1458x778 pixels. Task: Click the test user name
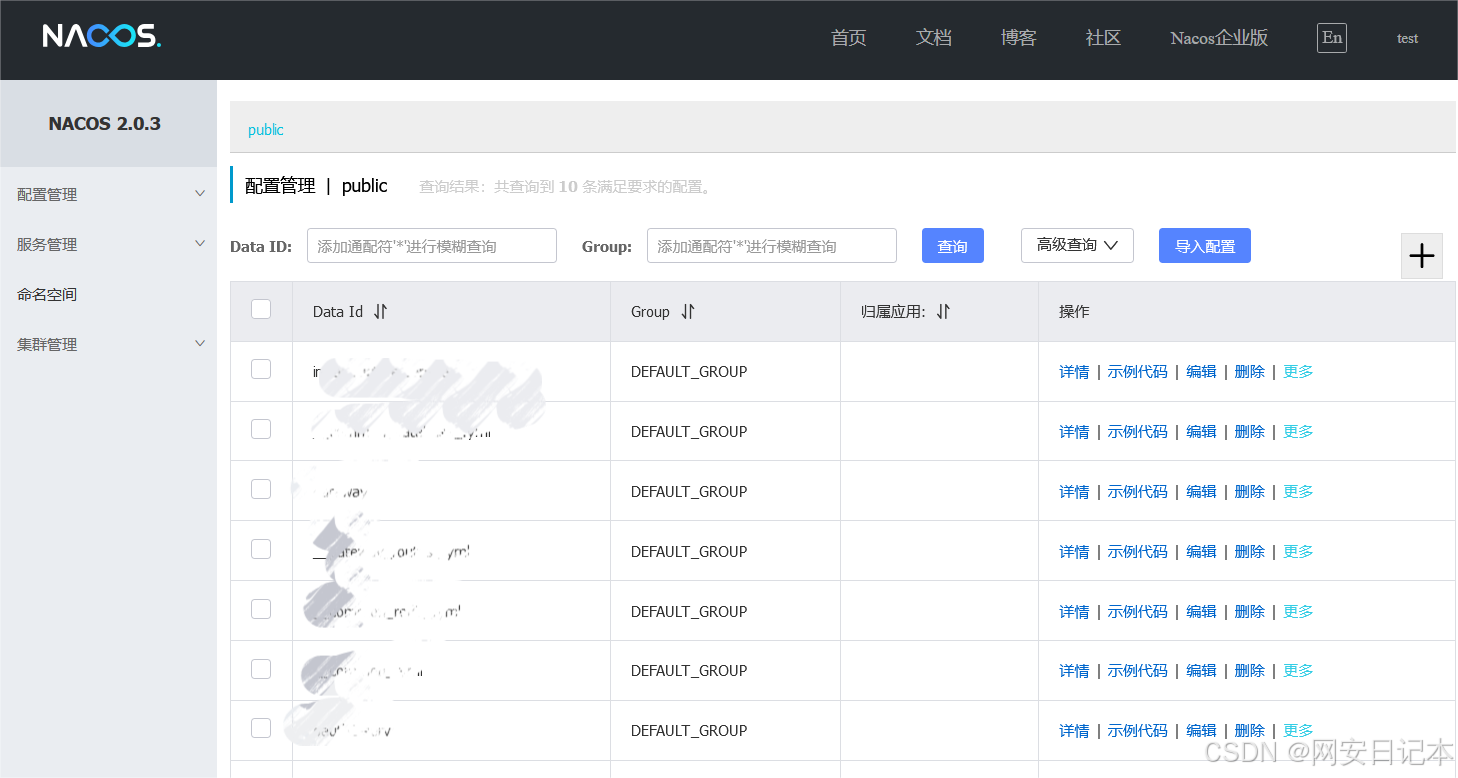1407,38
